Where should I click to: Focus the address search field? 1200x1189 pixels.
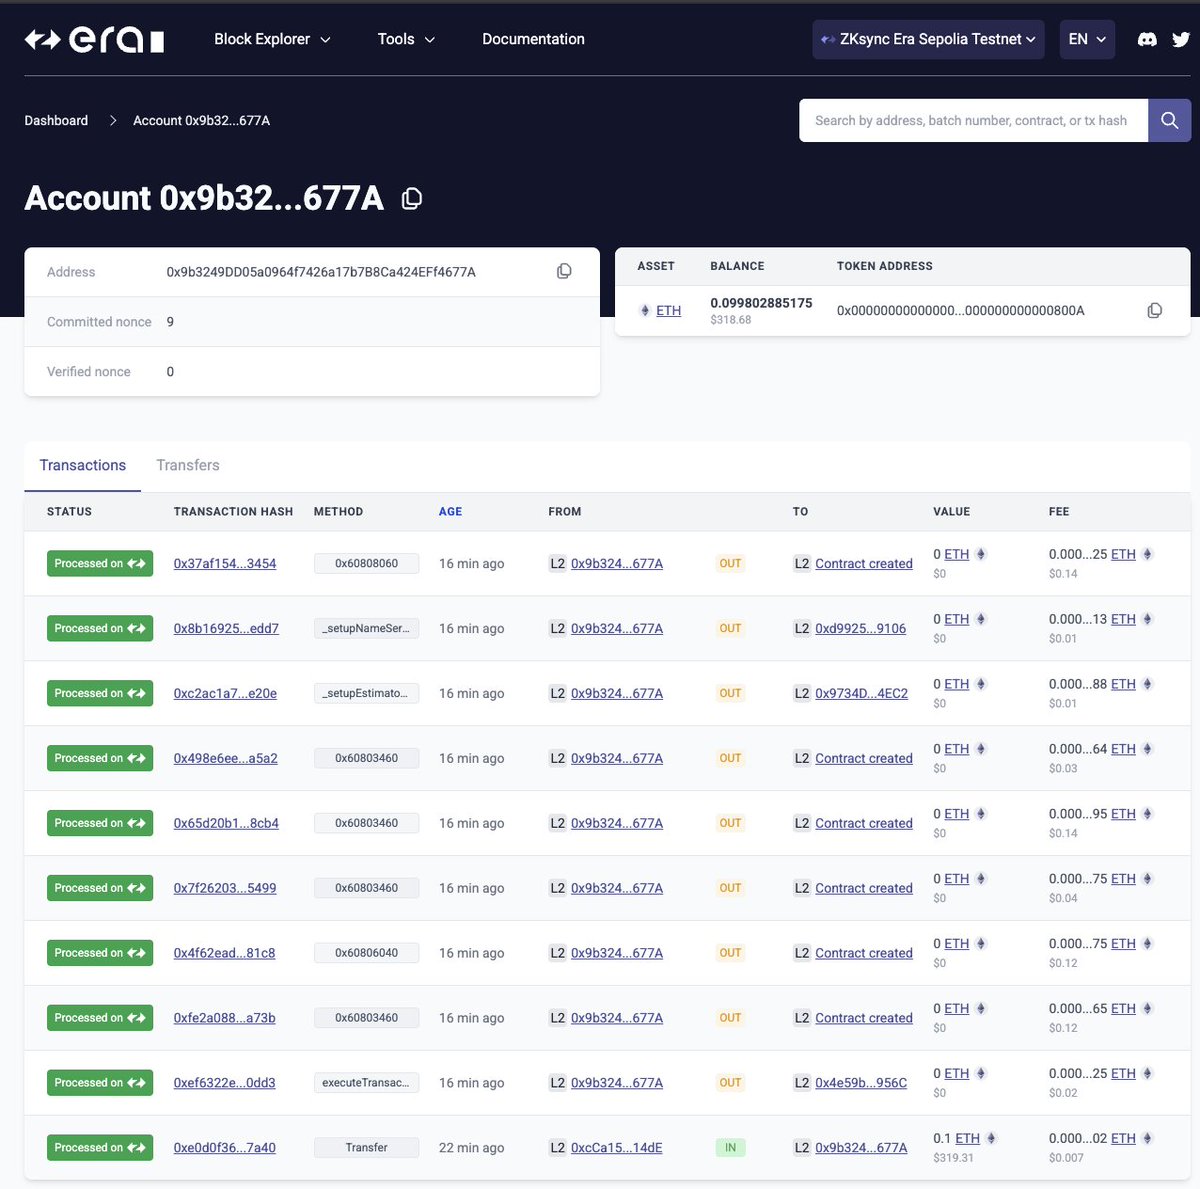pyautogui.click(x=973, y=120)
